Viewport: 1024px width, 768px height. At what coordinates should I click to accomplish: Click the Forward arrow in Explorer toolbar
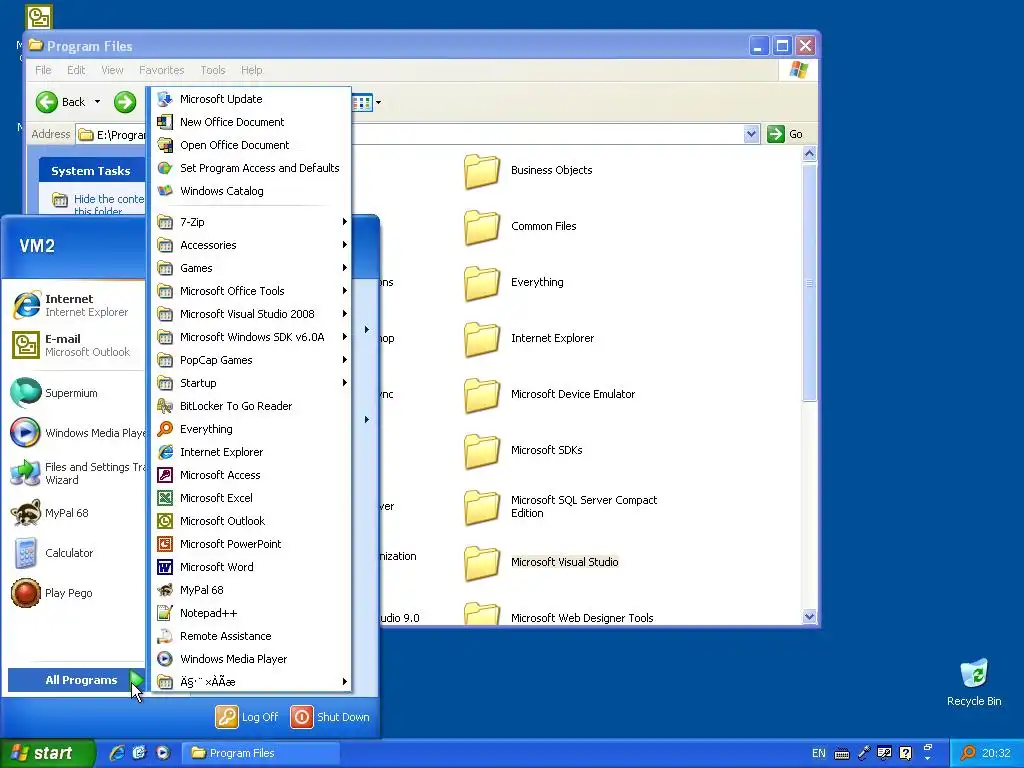pos(125,102)
